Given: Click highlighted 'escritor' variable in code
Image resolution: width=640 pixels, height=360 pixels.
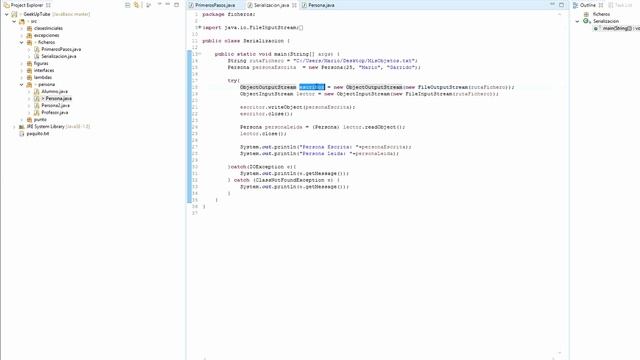Looking at the screenshot, I should point(312,87).
